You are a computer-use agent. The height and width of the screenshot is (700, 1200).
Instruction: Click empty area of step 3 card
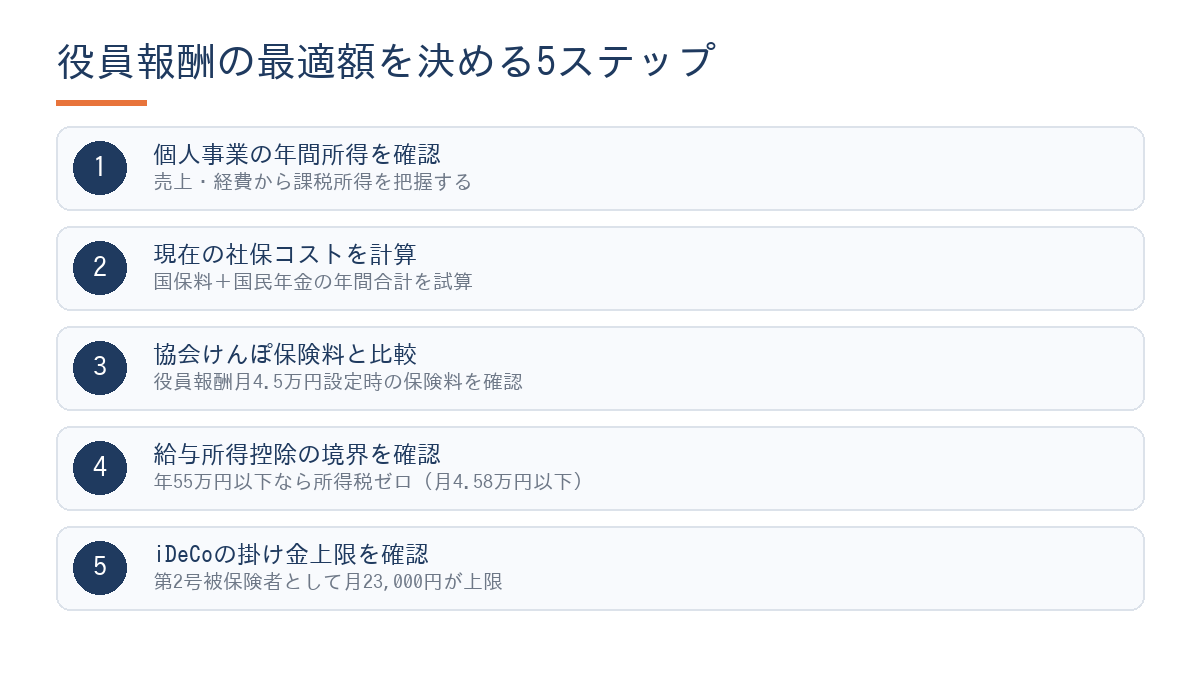pyautogui.click(x=800, y=368)
